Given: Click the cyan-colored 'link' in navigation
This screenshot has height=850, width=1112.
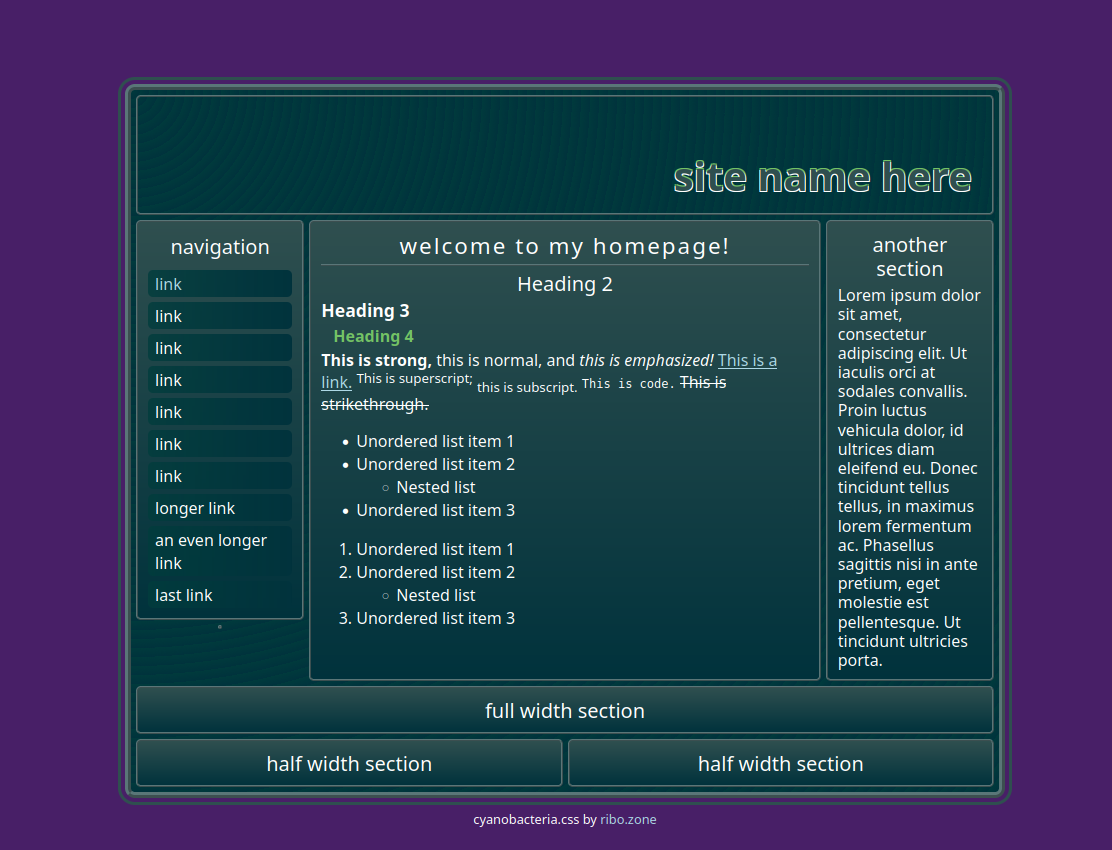Looking at the screenshot, I should [220, 284].
